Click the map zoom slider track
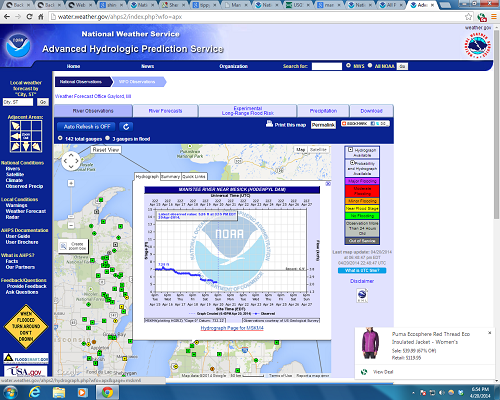Screen dimensions: 500x400 pos(71,203)
